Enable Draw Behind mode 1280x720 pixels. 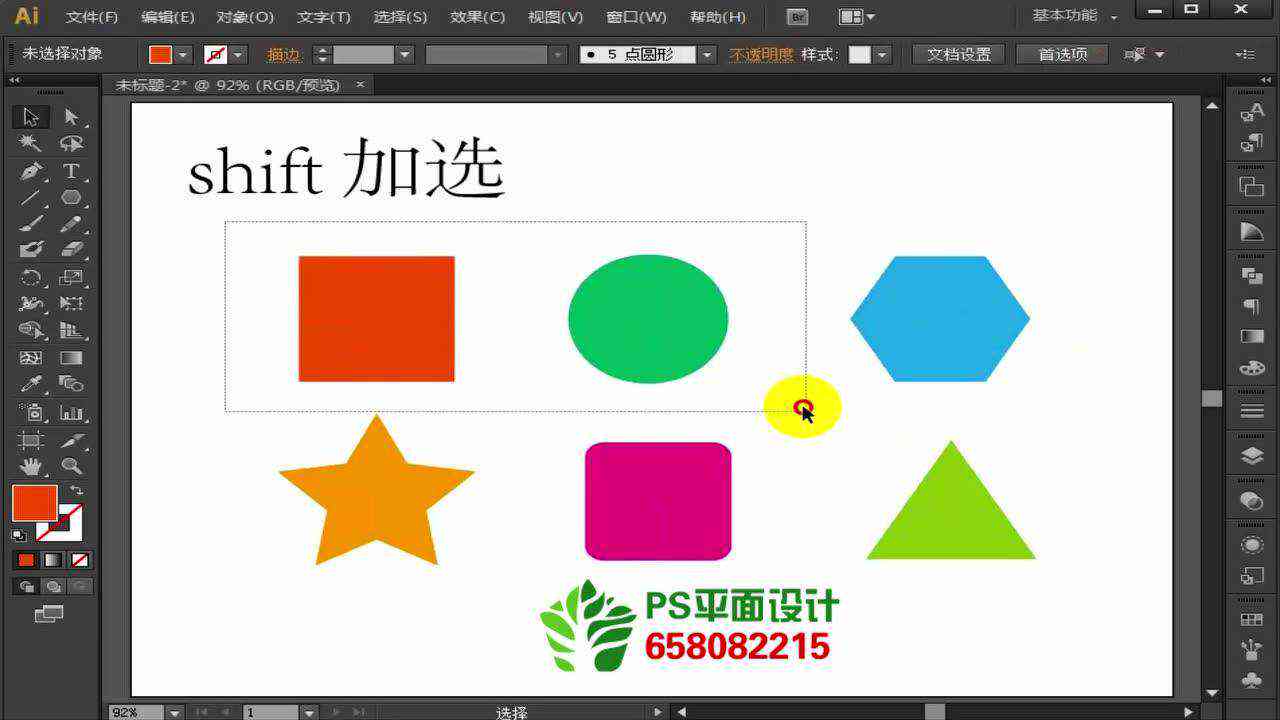point(53,586)
